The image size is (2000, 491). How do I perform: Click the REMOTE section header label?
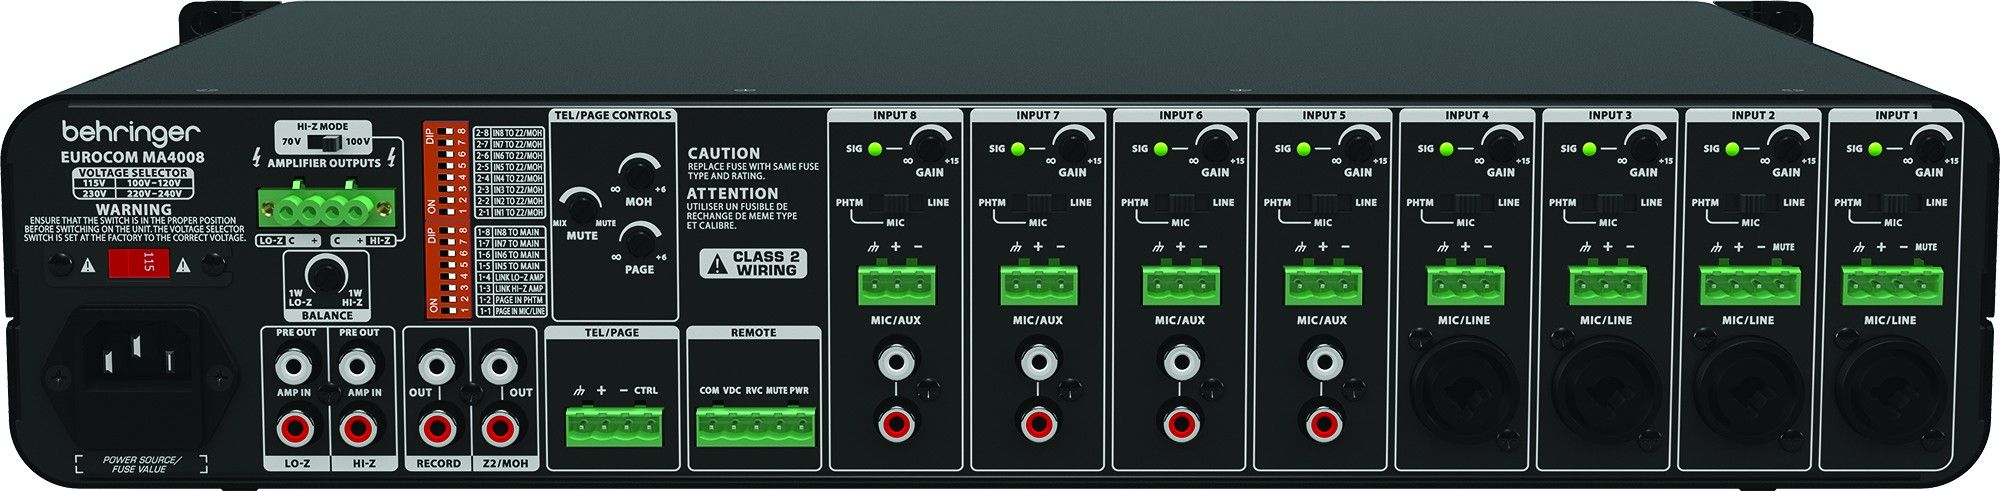pos(753,332)
